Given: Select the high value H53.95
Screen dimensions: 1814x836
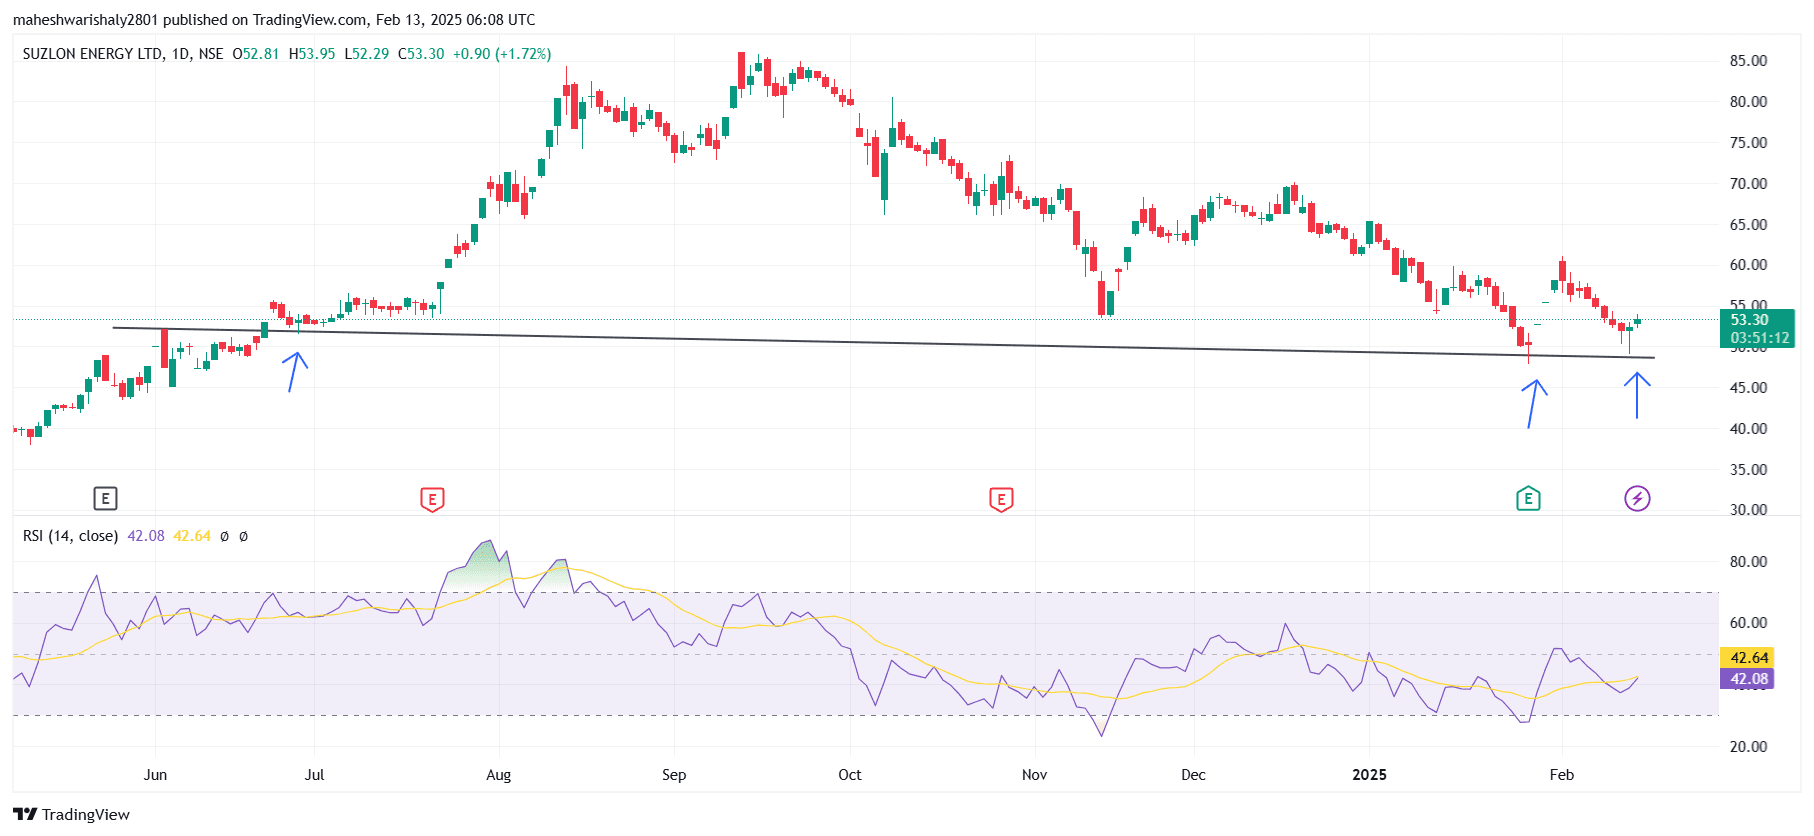Looking at the screenshot, I should (312, 54).
